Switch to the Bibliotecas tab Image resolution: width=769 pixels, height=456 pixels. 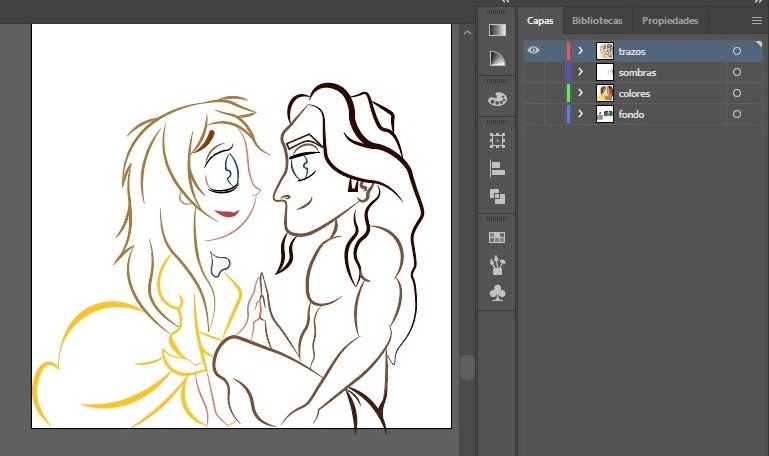[x=597, y=21]
